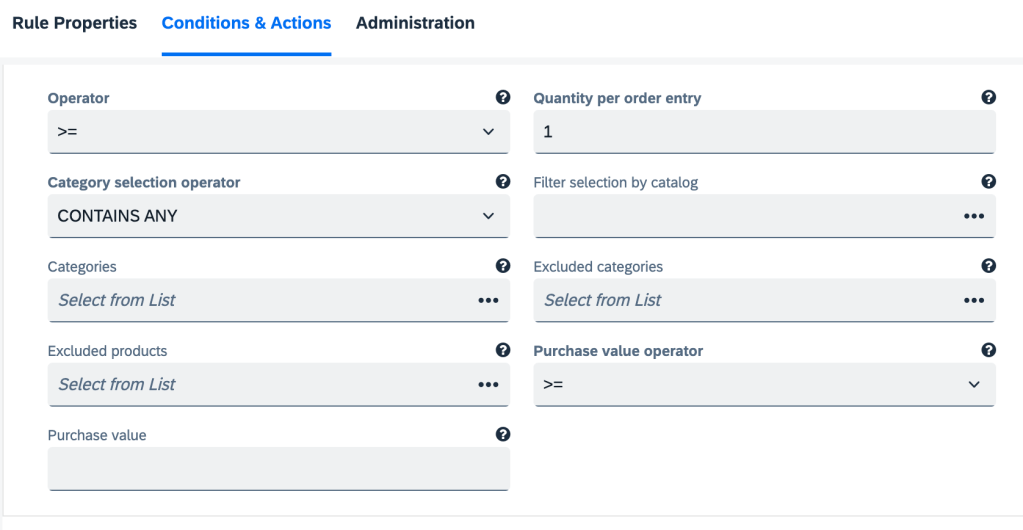View help for Purchase value operator
Image resolution: width=1023 pixels, height=530 pixels.
[x=988, y=350]
